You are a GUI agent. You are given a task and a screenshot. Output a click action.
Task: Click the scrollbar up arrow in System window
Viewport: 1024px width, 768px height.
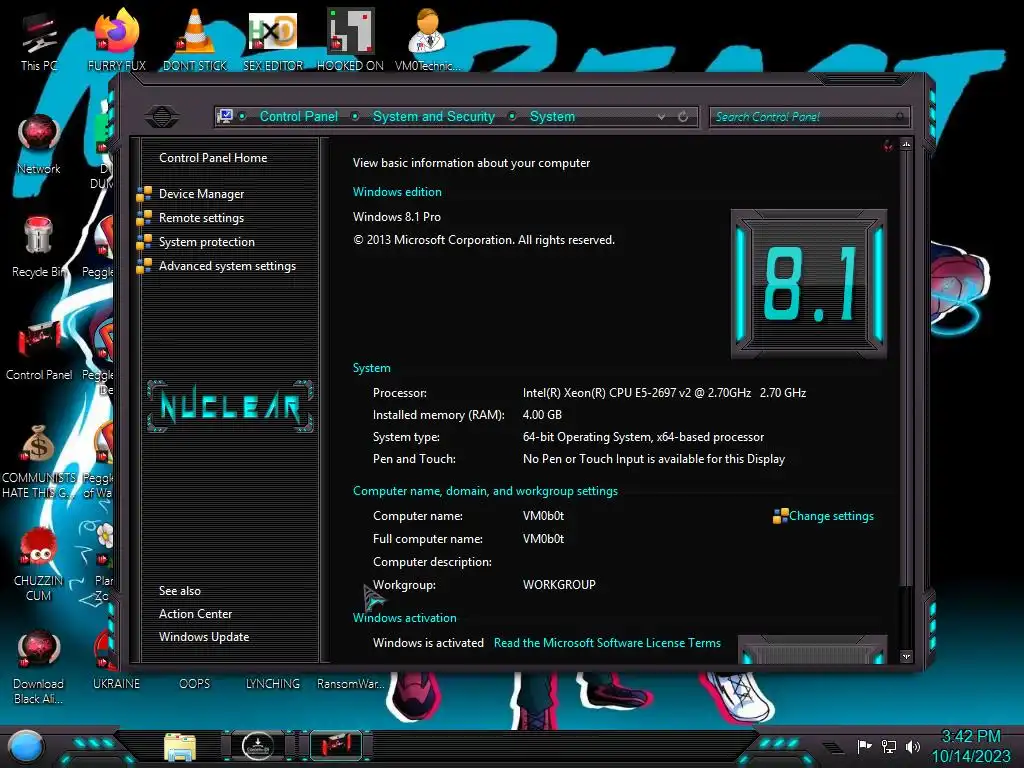click(906, 144)
